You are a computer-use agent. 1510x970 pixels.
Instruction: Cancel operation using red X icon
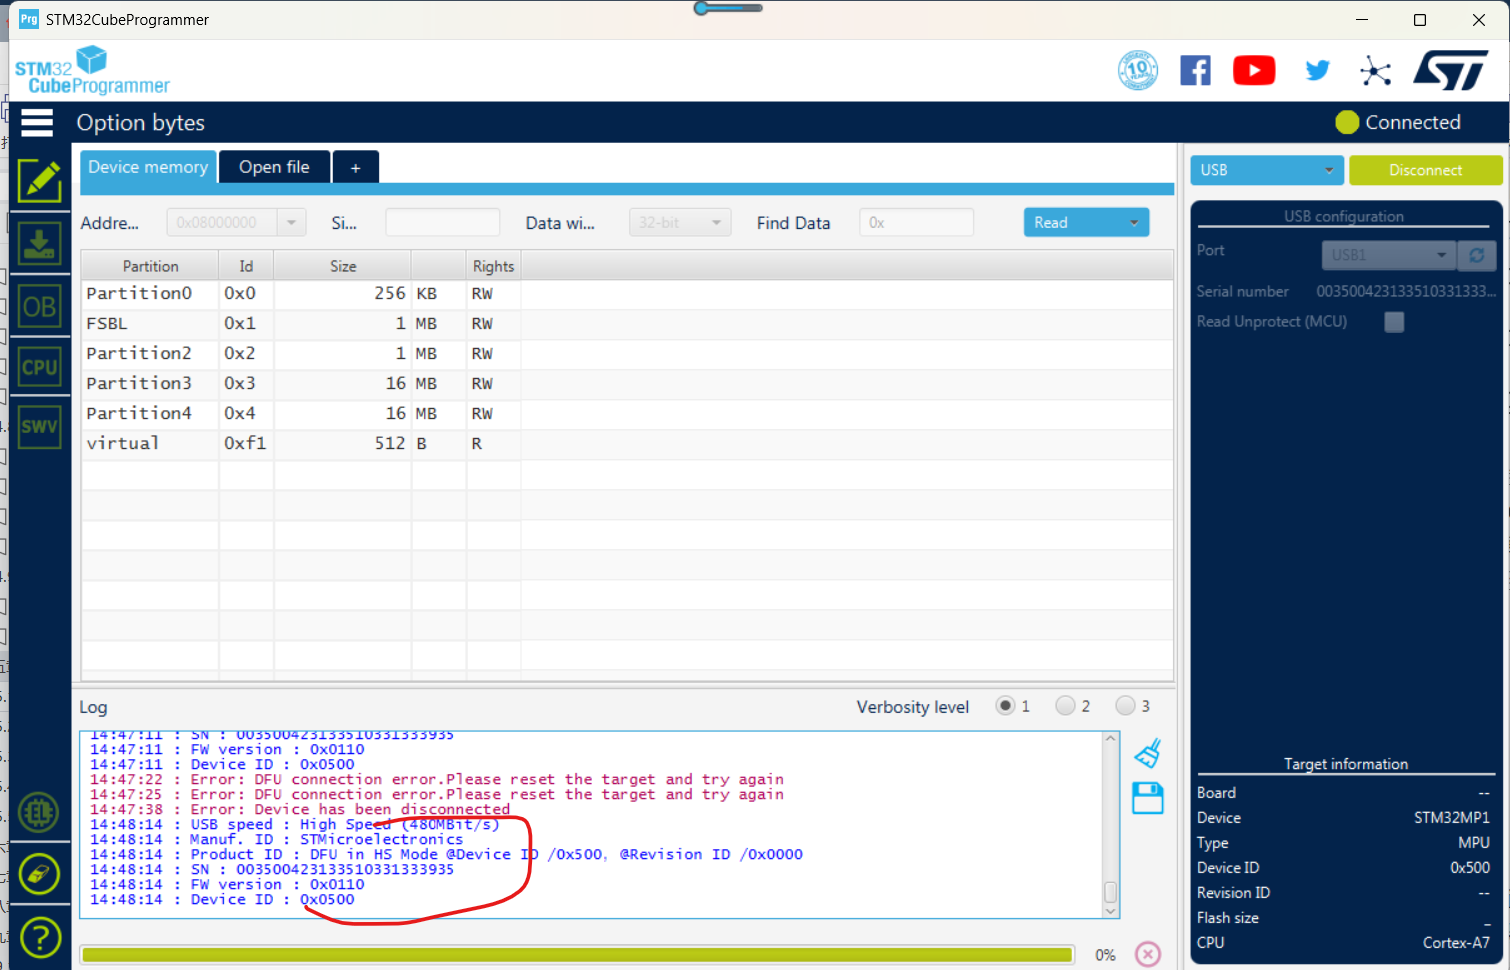(x=1148, y=954)
